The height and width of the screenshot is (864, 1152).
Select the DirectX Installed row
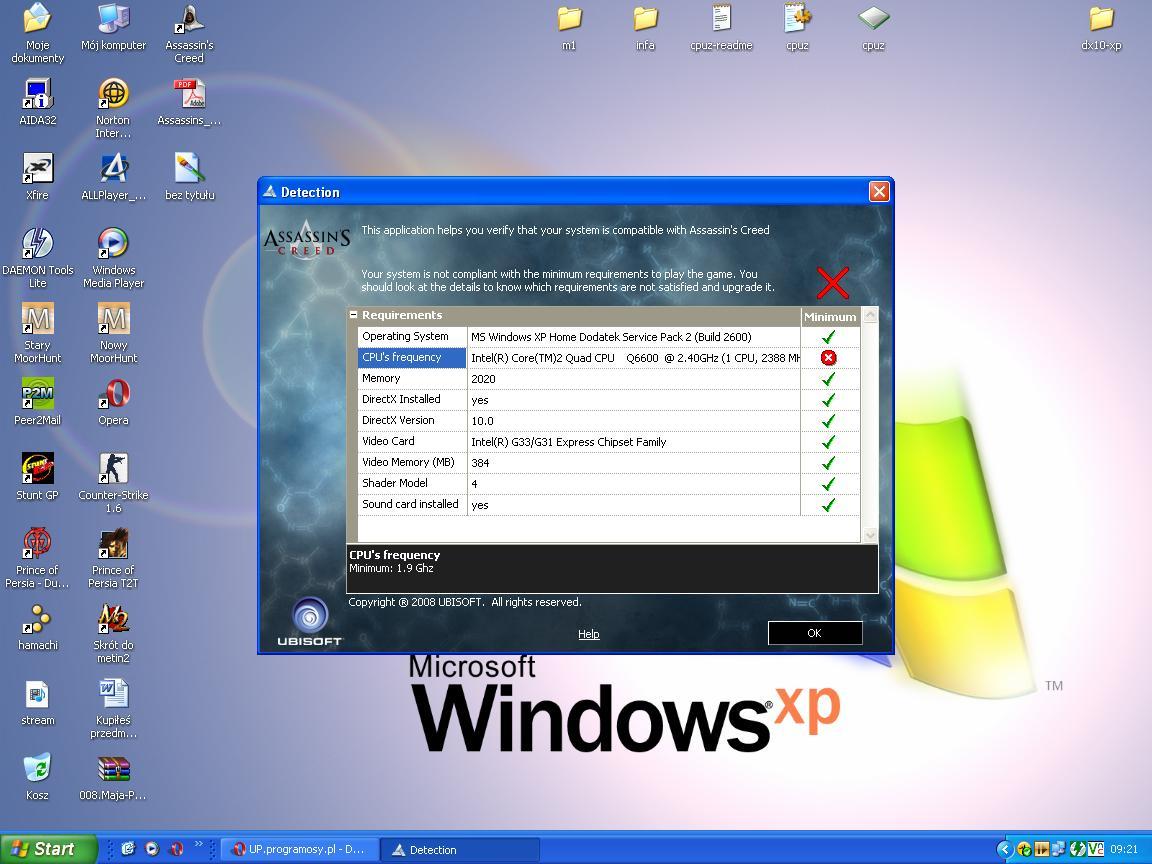tap(608, 400)
